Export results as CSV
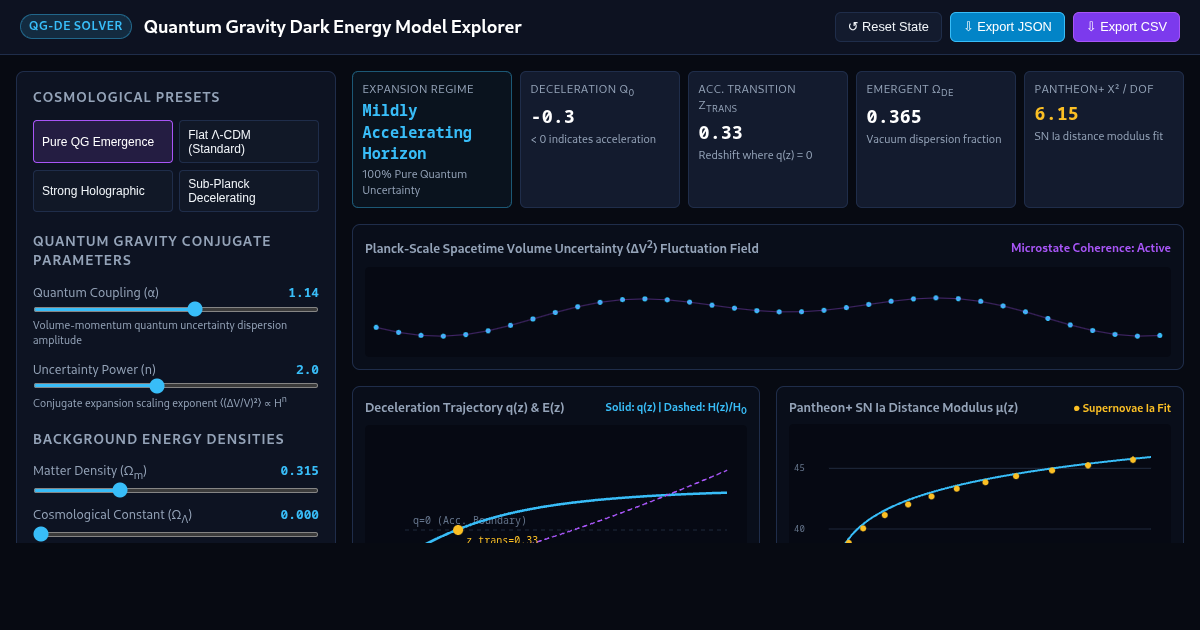Viewport: 1200px width, 630px height. 1126,27
